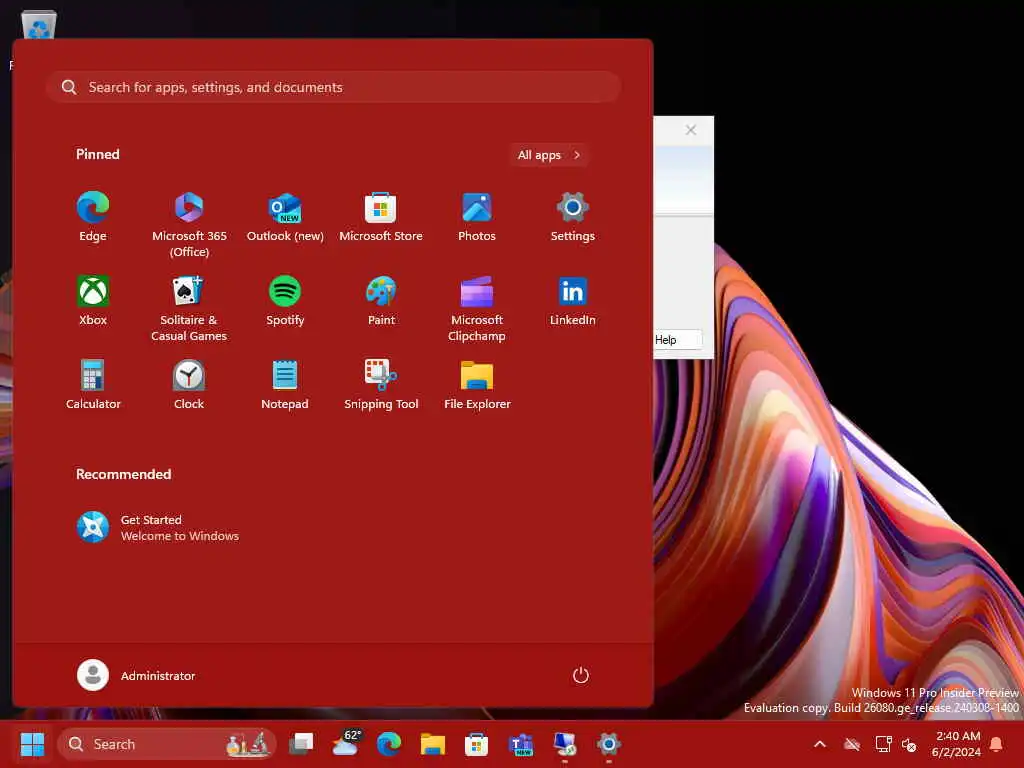
Task: Launch Microsoft 365 (Office) from pinned apps
Action: pyautogui.click(x=189, y=225)
